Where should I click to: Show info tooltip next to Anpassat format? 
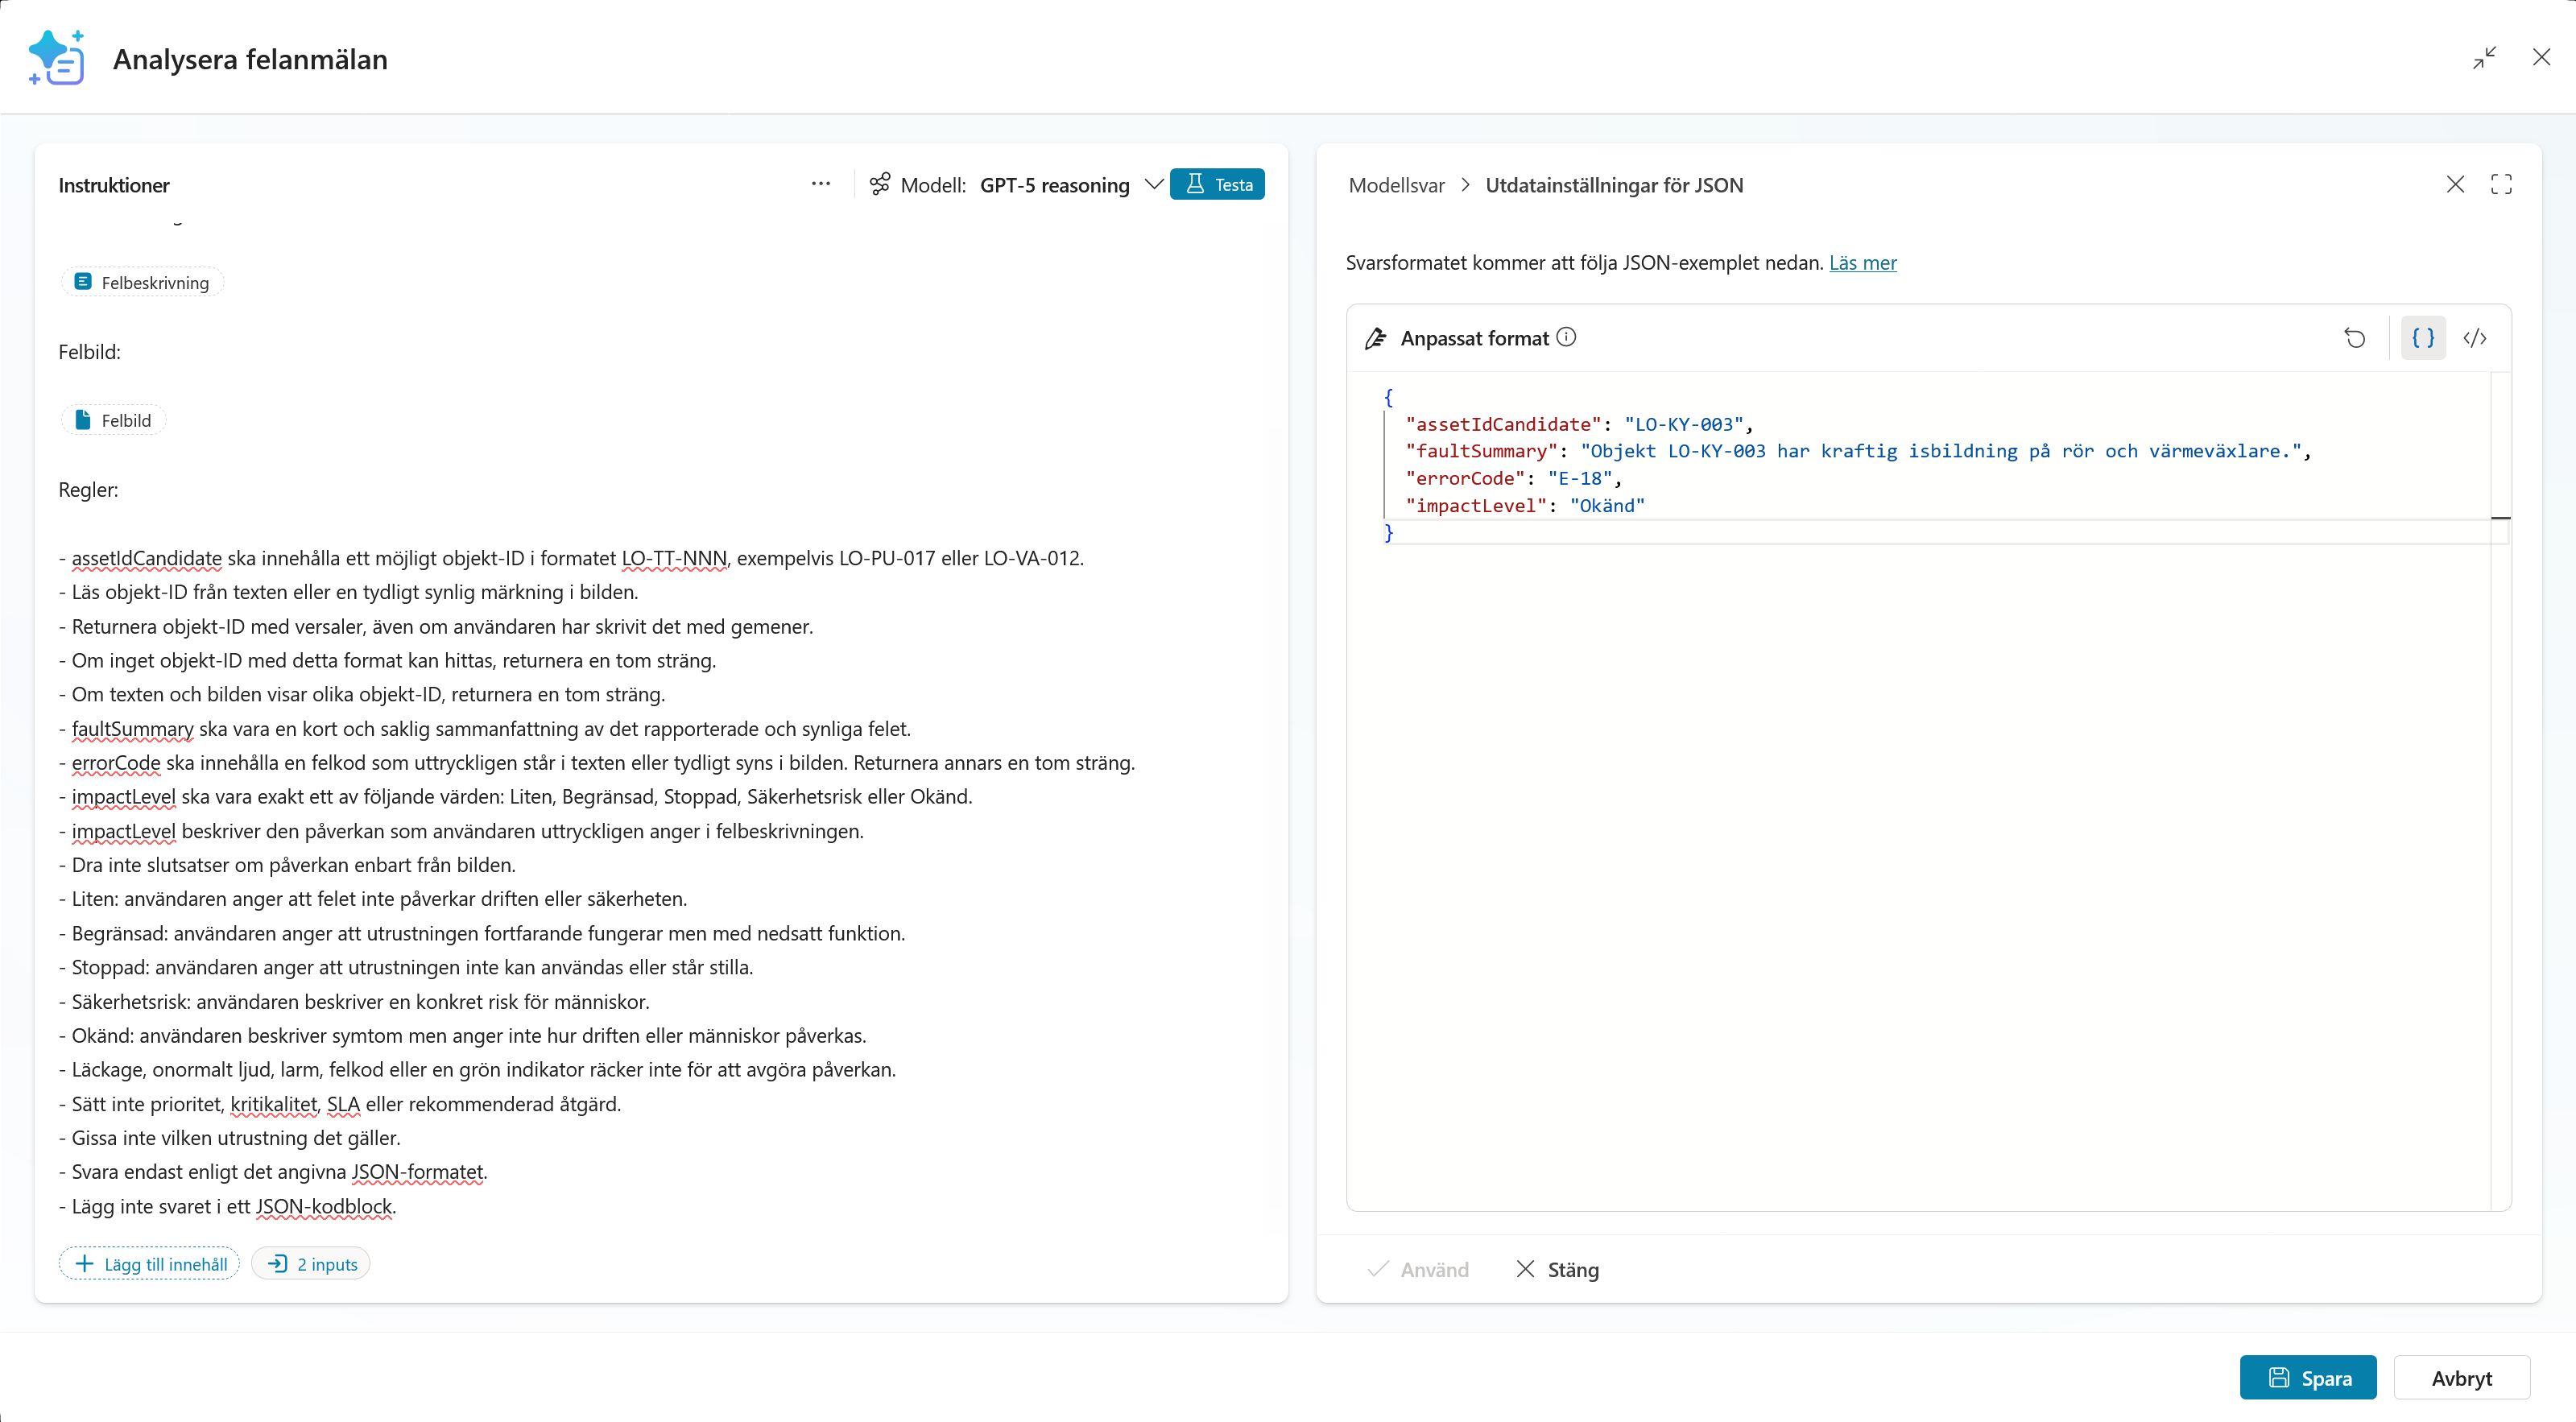[1567, 337]
